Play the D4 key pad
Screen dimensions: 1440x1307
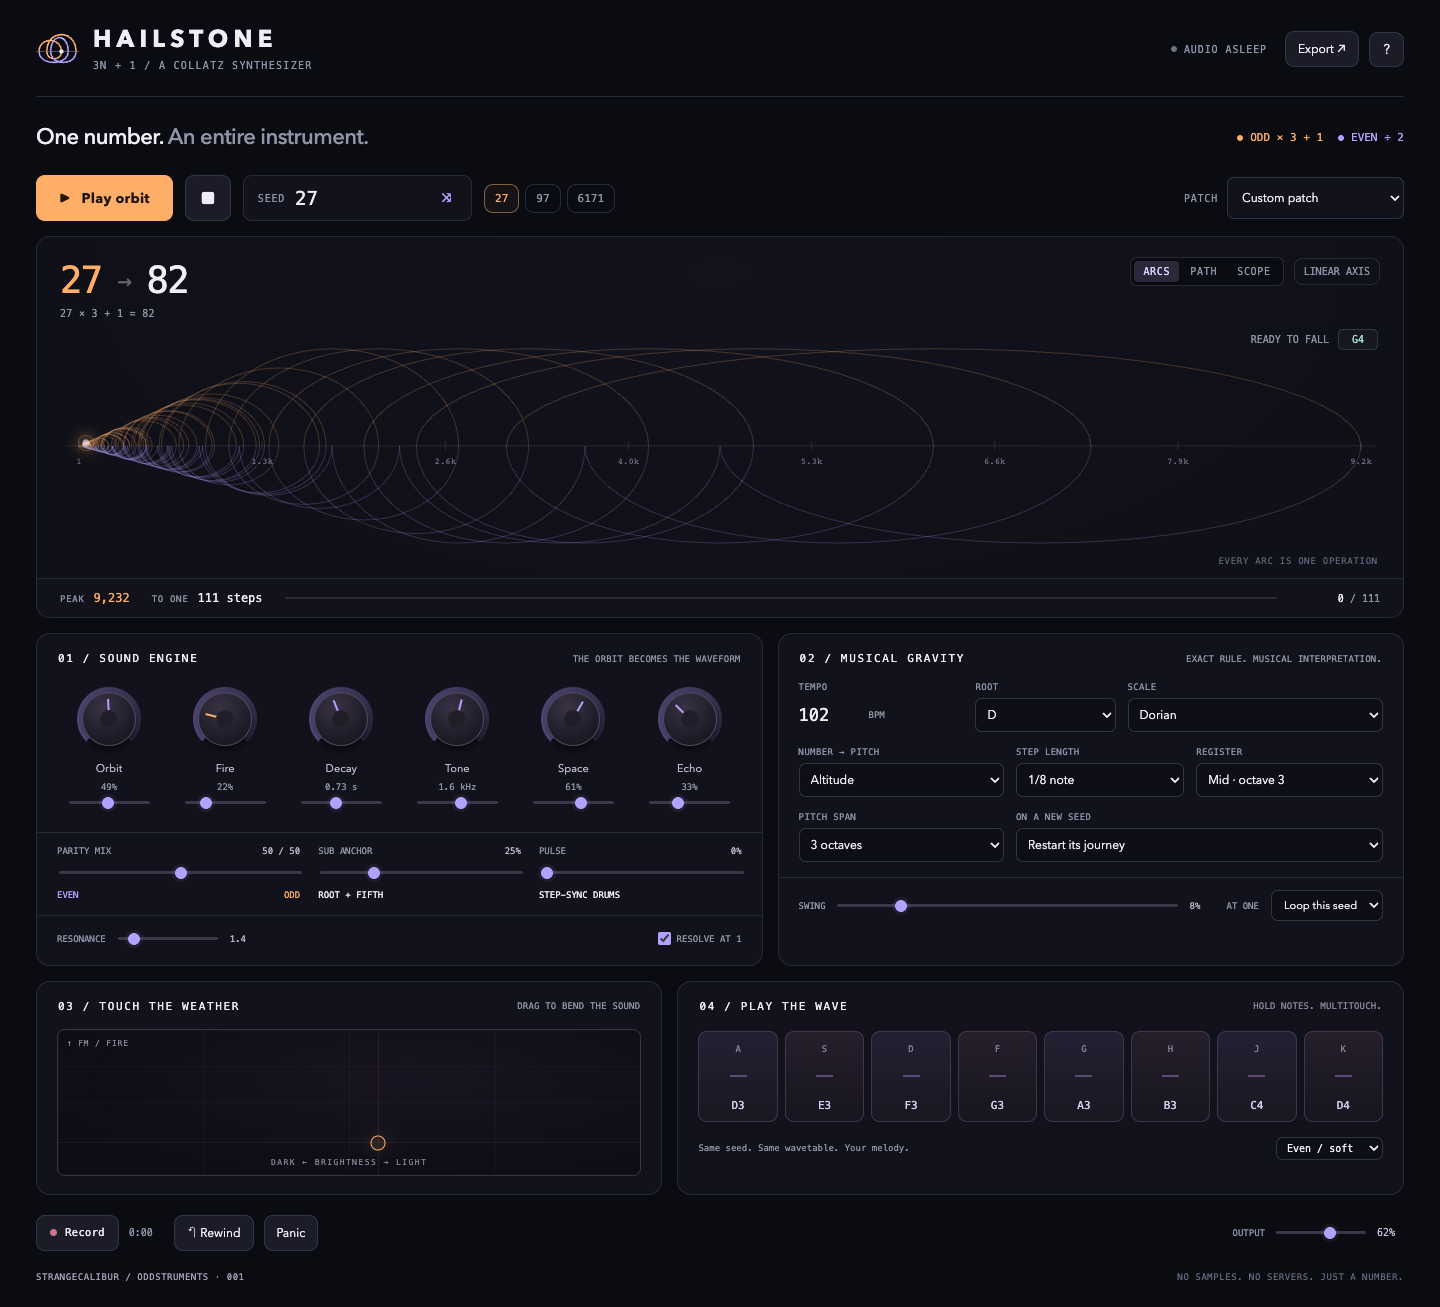tap(1343, 1076)
